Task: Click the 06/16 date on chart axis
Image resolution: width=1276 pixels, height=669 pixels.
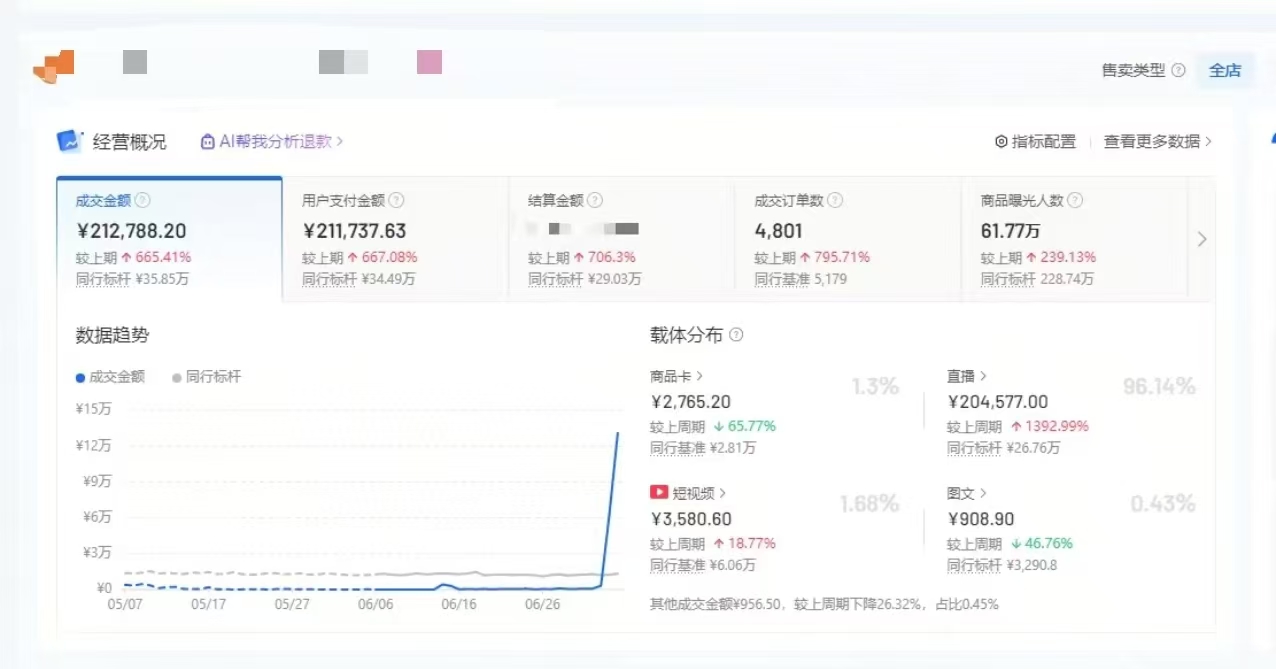Action: (457, 604)
